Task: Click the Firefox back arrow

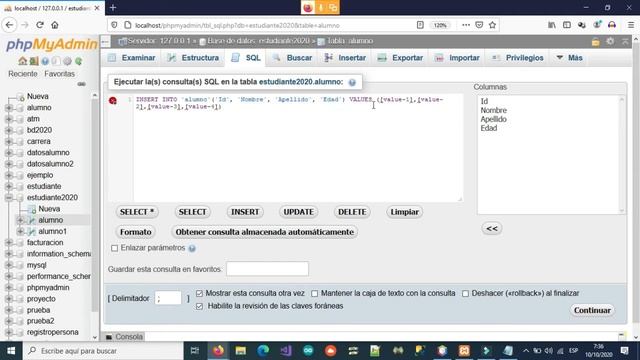Action: [x=9, y=25]
